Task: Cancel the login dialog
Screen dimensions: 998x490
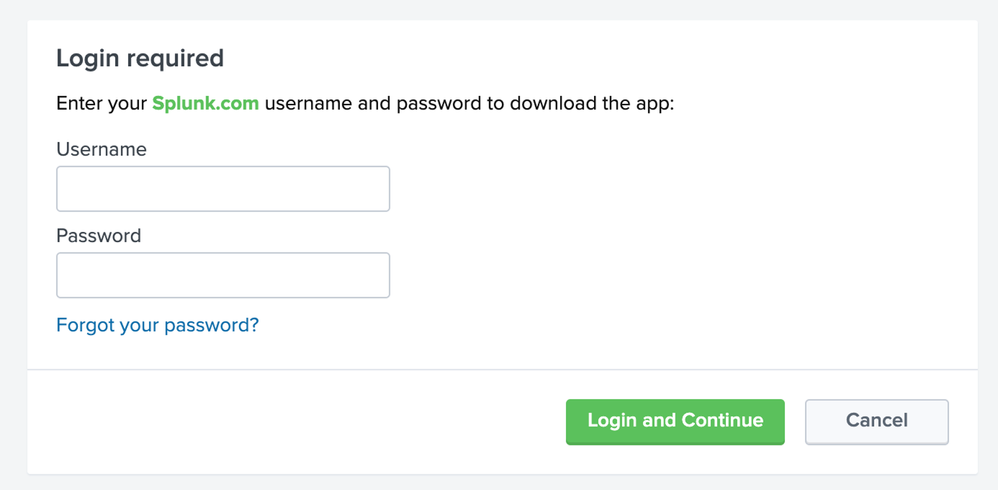Action: [x=876, y=421]
